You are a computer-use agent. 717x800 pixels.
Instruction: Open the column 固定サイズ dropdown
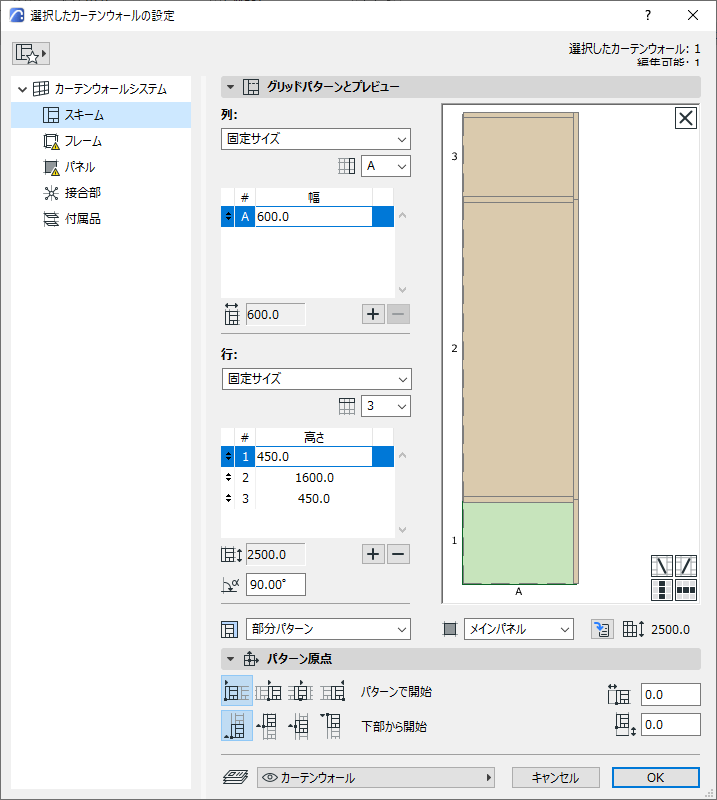pos(316,139)
